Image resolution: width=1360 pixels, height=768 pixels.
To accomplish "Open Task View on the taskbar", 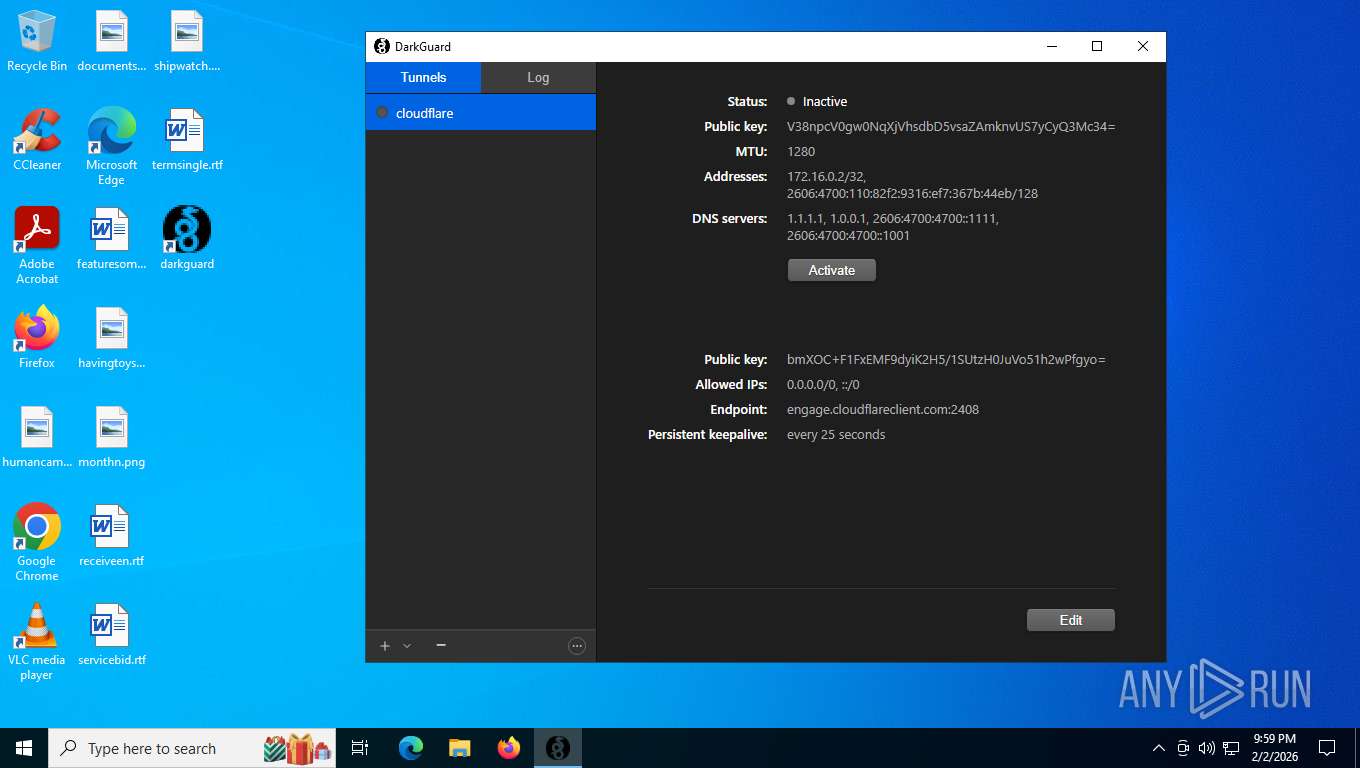I will point(360,748).
